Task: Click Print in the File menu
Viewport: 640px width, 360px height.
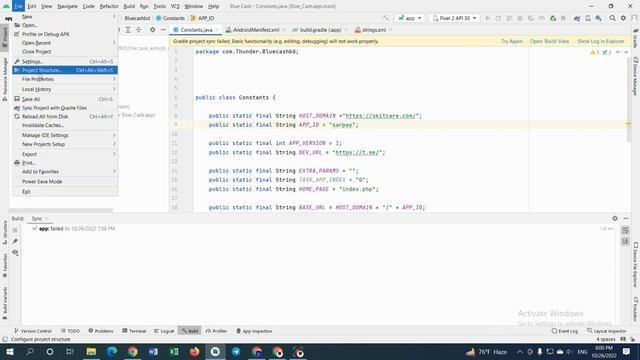Action: pyautogui.click(x=65, y=163)
